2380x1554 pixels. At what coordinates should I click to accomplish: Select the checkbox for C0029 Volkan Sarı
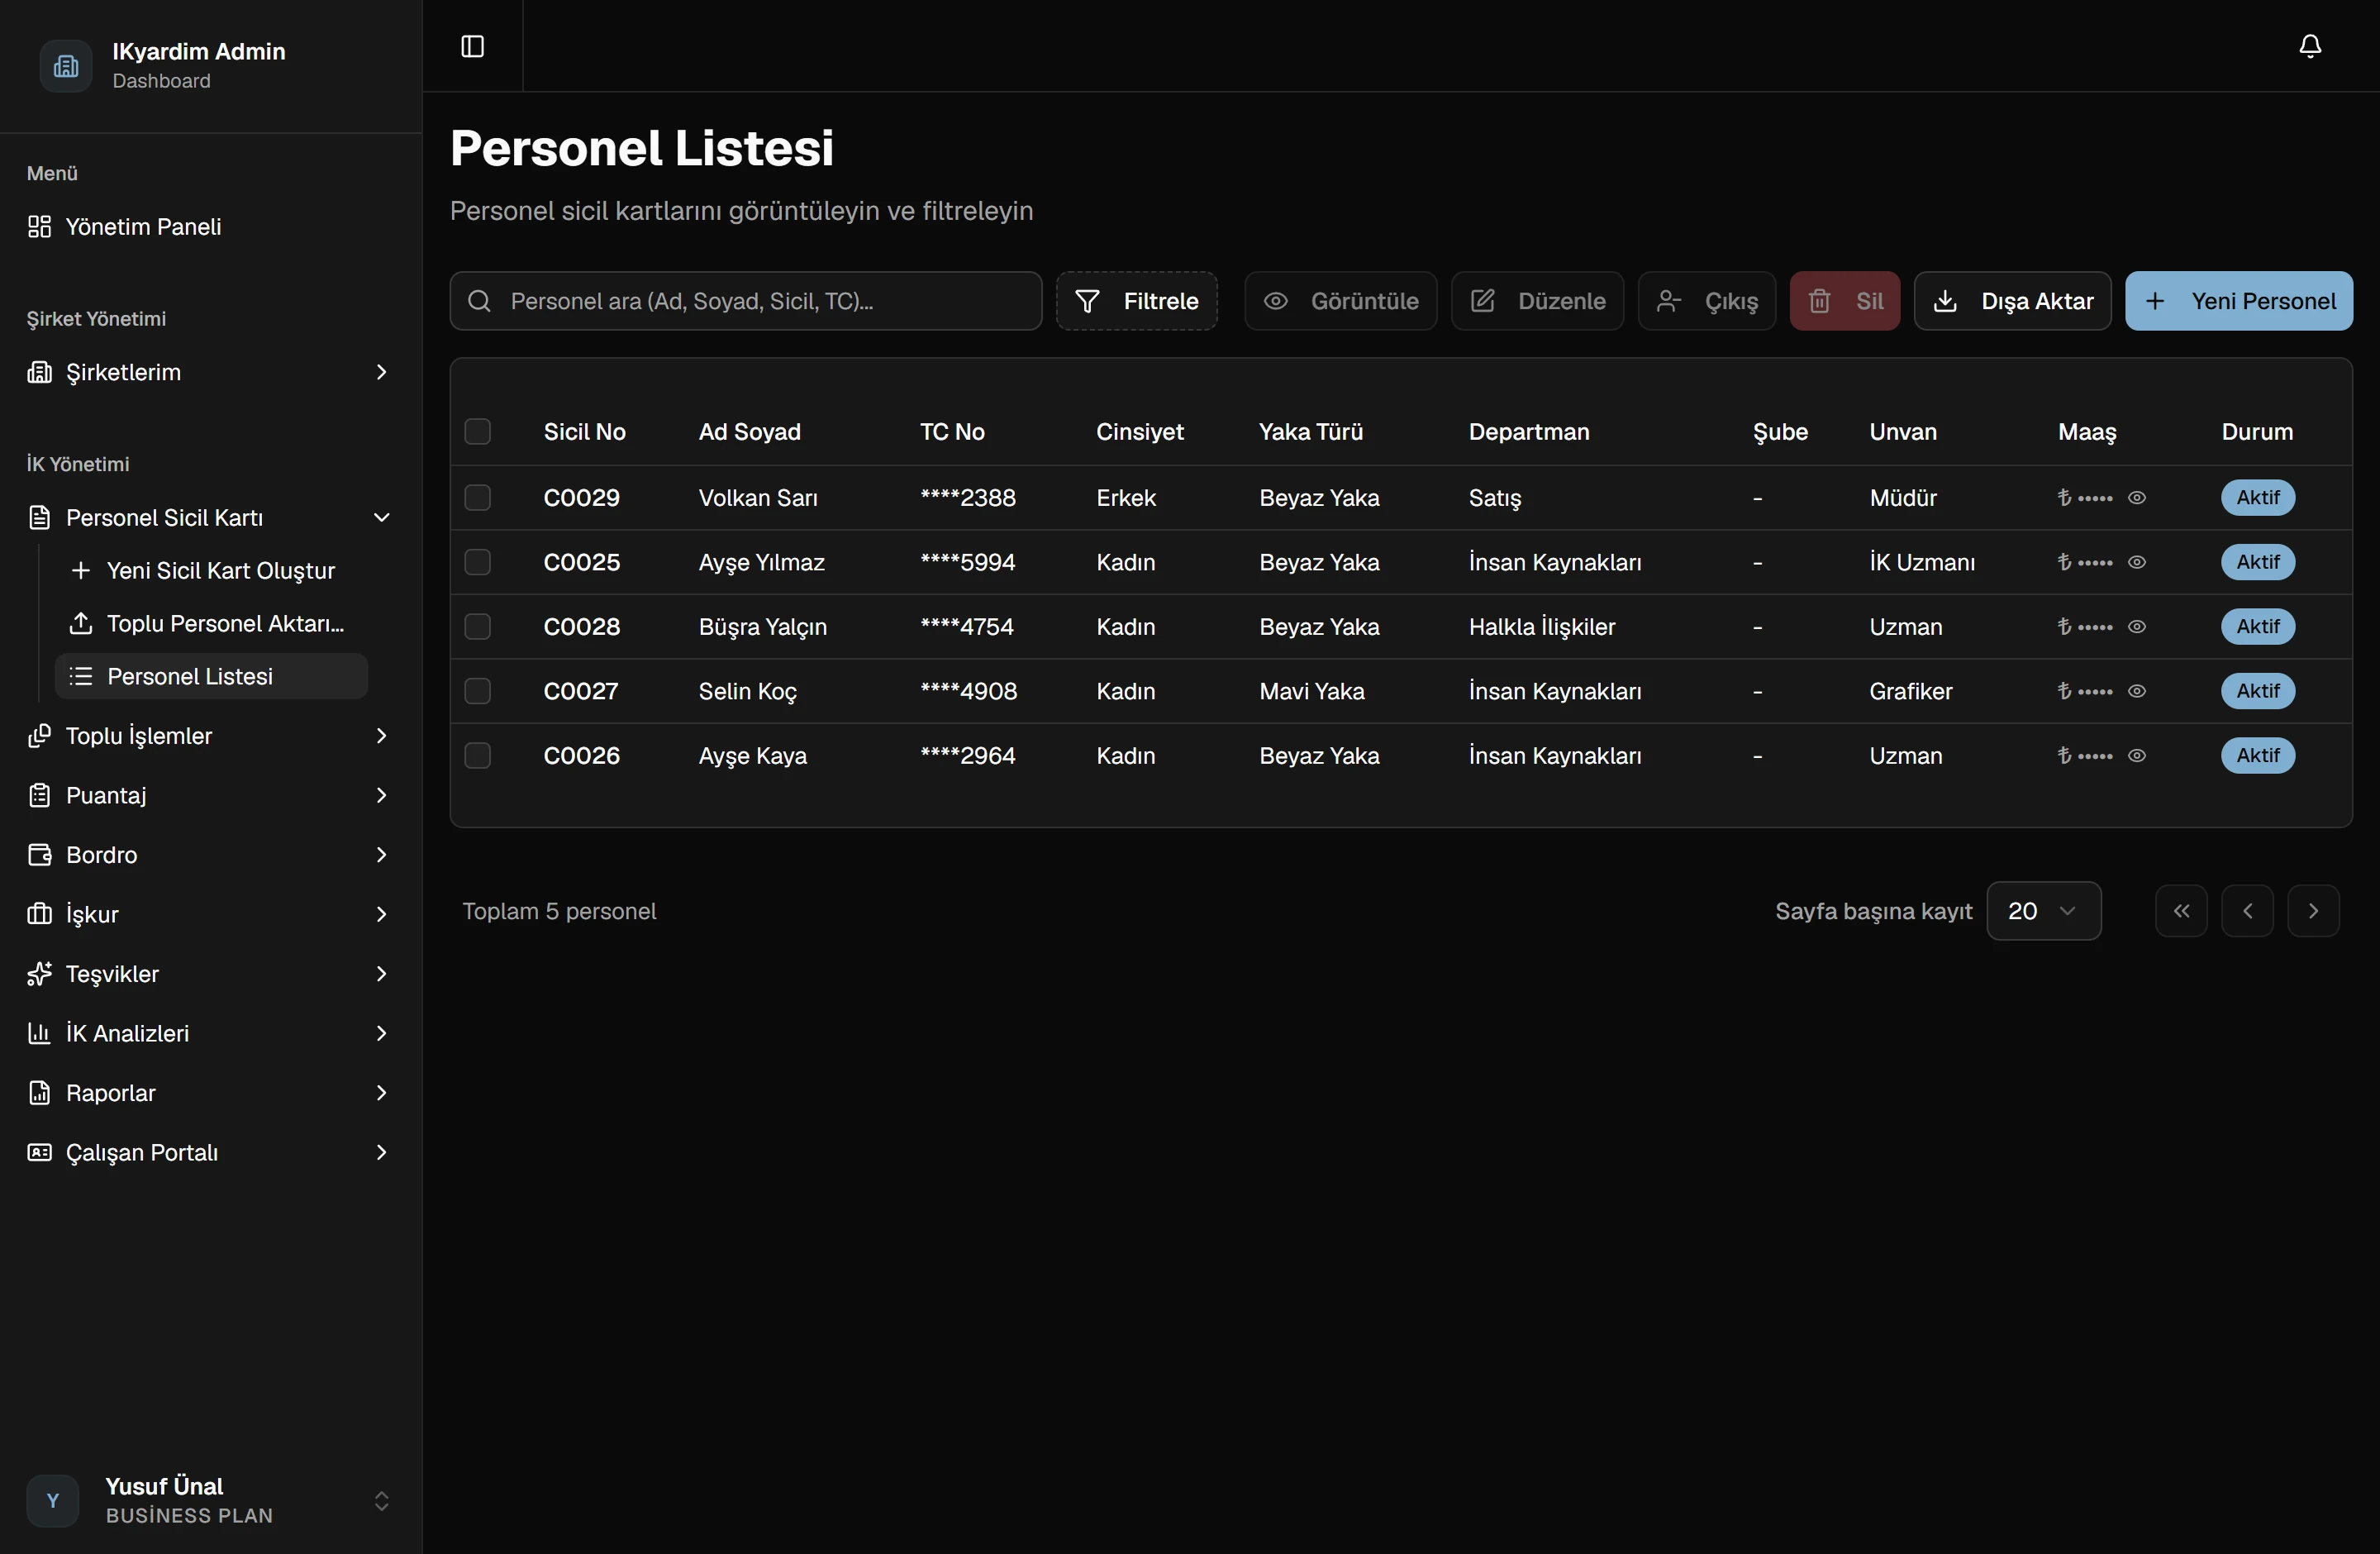pyautogui.click(x=478, y=498)
